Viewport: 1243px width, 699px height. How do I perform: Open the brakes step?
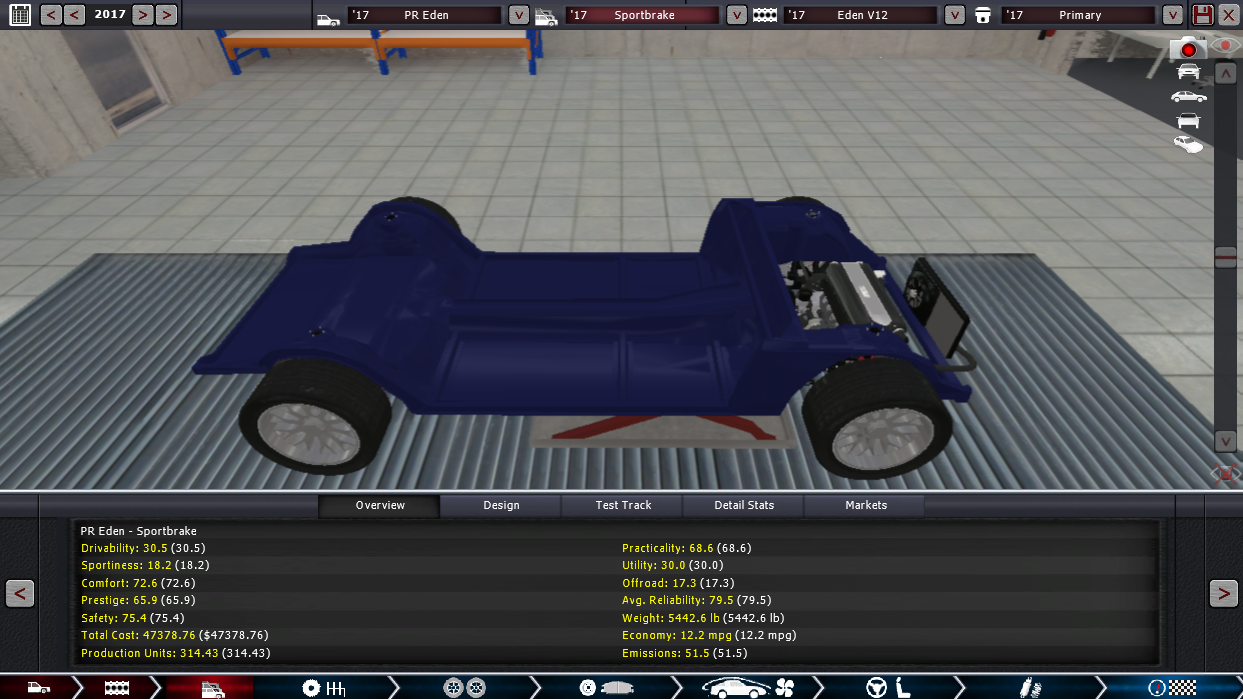pyautogui.click(x=608, y=687)
